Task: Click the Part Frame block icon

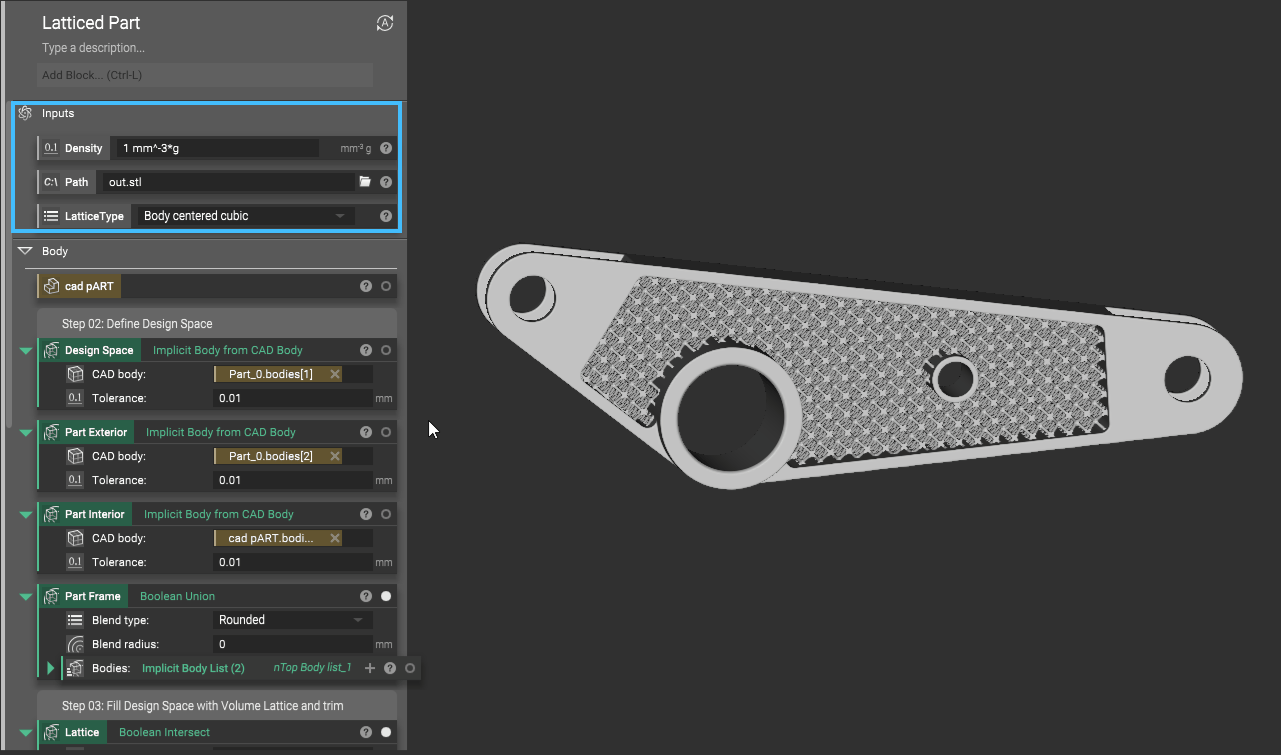Action: [x=51, y=596]
